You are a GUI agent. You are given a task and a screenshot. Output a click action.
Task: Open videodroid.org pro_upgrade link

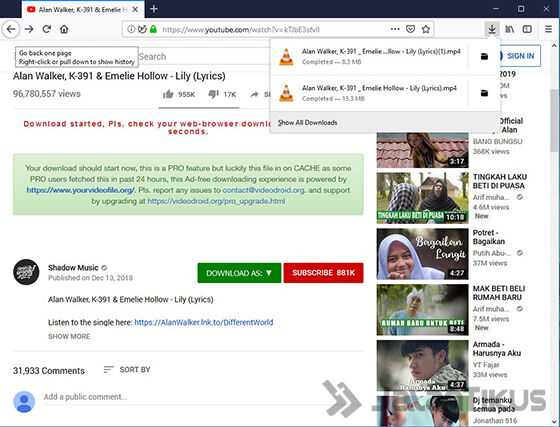216,201
